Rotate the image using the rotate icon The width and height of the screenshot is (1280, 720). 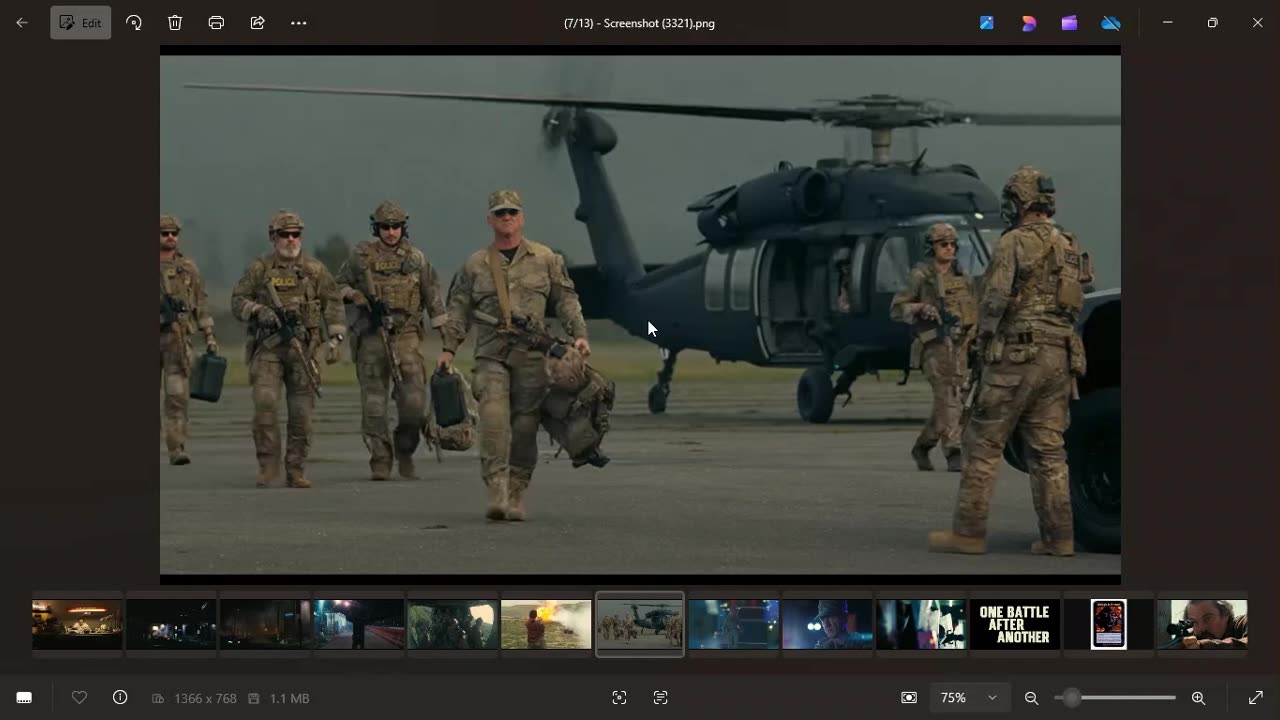click(x=134, y=23)
